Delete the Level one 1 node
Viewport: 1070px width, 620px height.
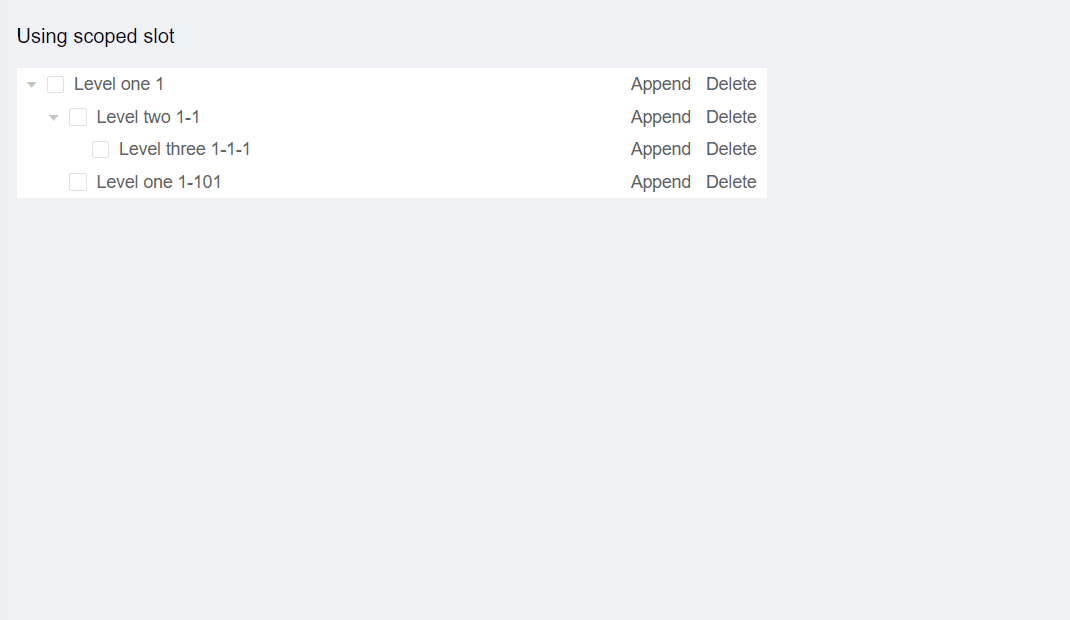pos(731,84)
